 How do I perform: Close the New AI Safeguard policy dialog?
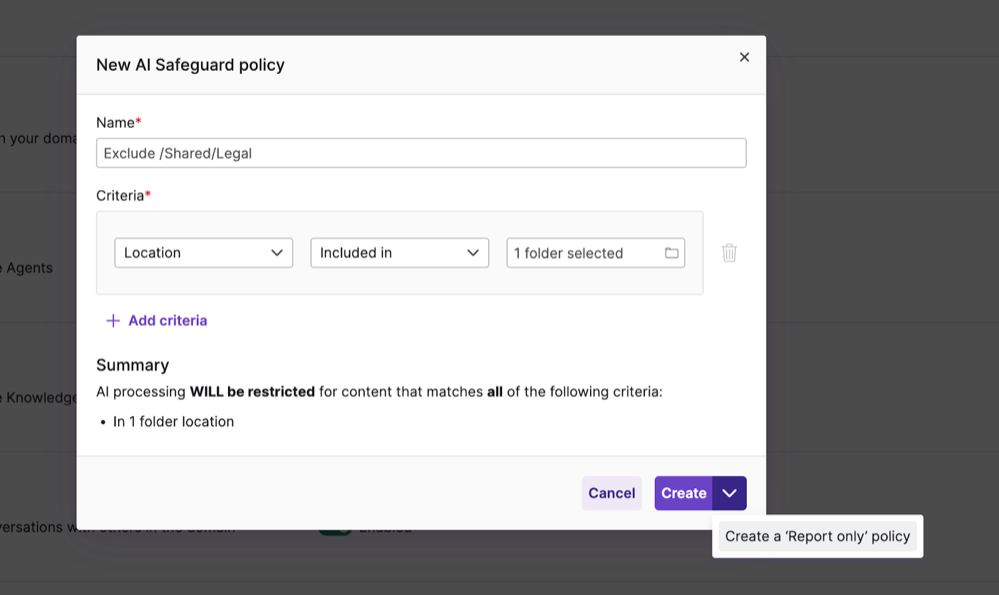coord(744,57)
